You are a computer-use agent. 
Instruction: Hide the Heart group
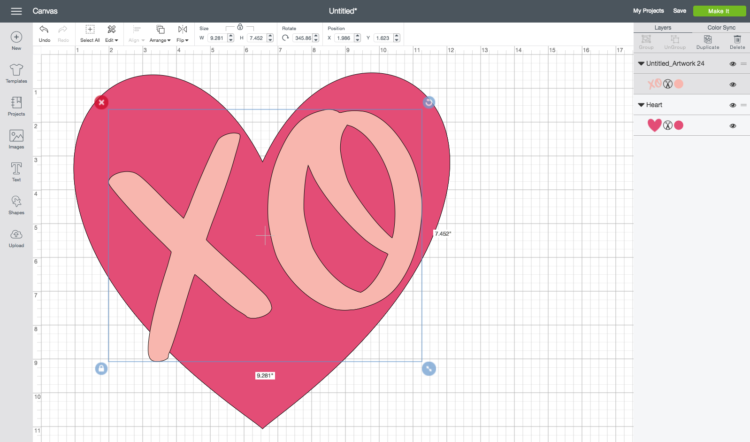coord(732,105)
